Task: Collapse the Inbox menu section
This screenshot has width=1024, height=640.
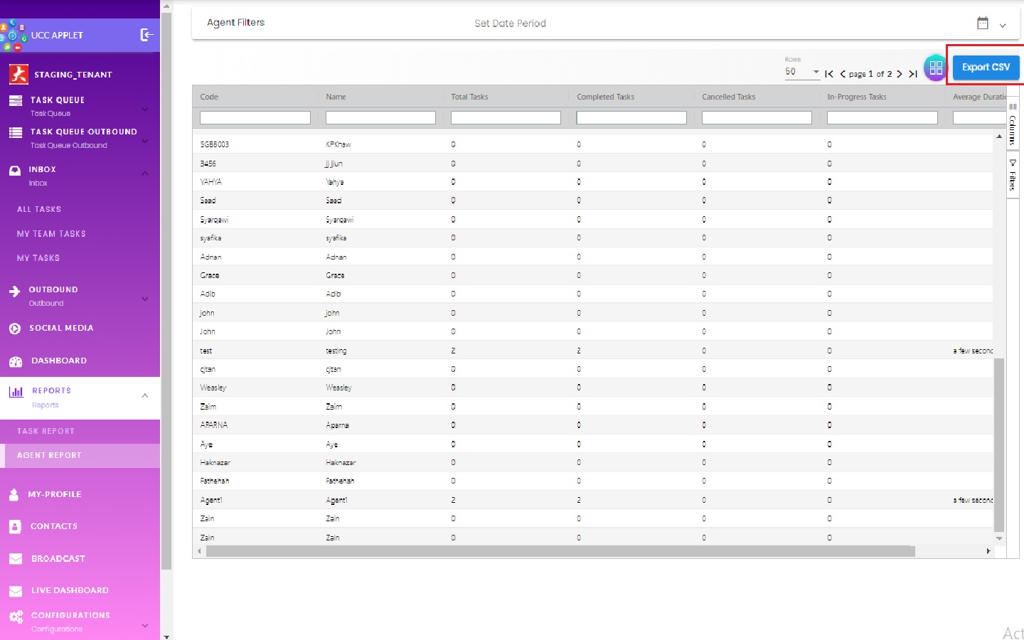Action: click(144, 174)
